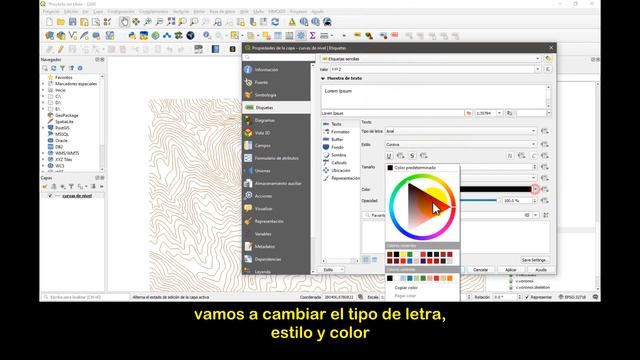Open the Acciones section

tap(276, 196)
